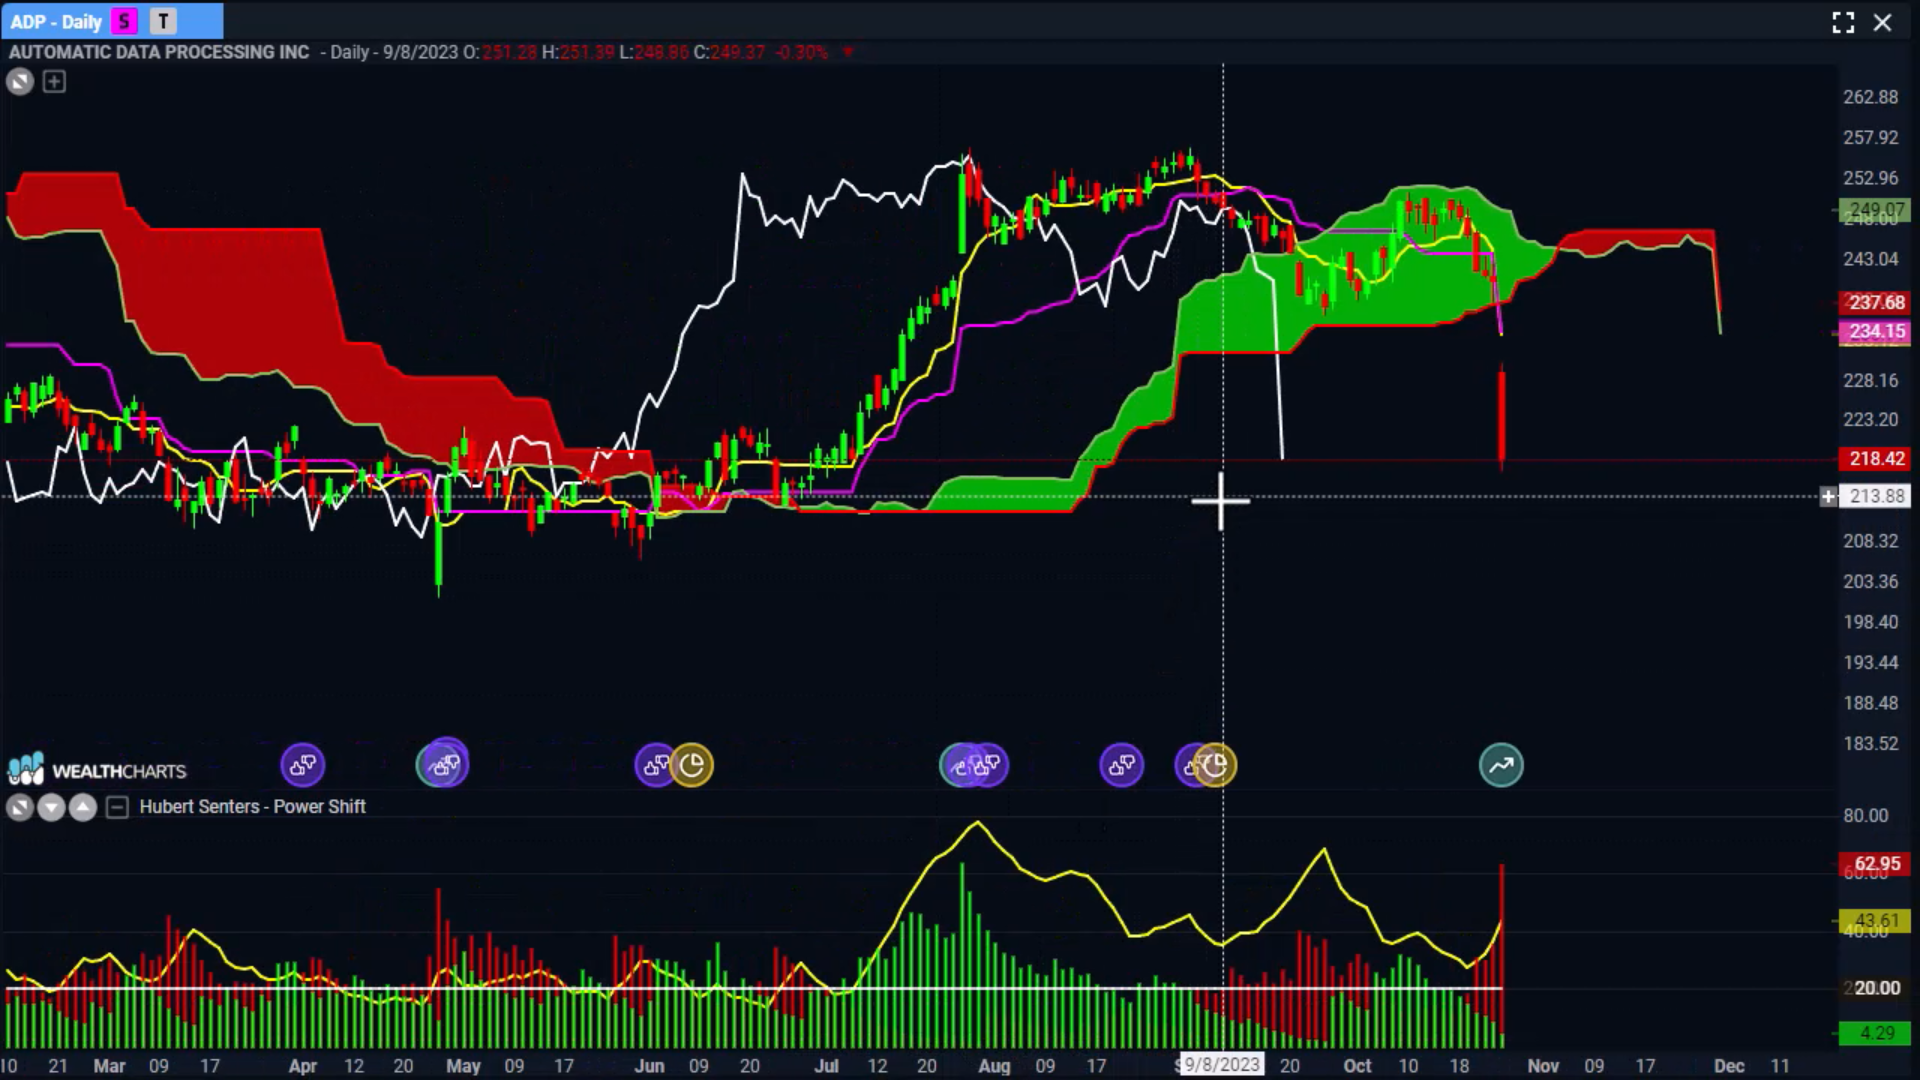Click the 188.48 price axis label

[x=1870, y=703]
